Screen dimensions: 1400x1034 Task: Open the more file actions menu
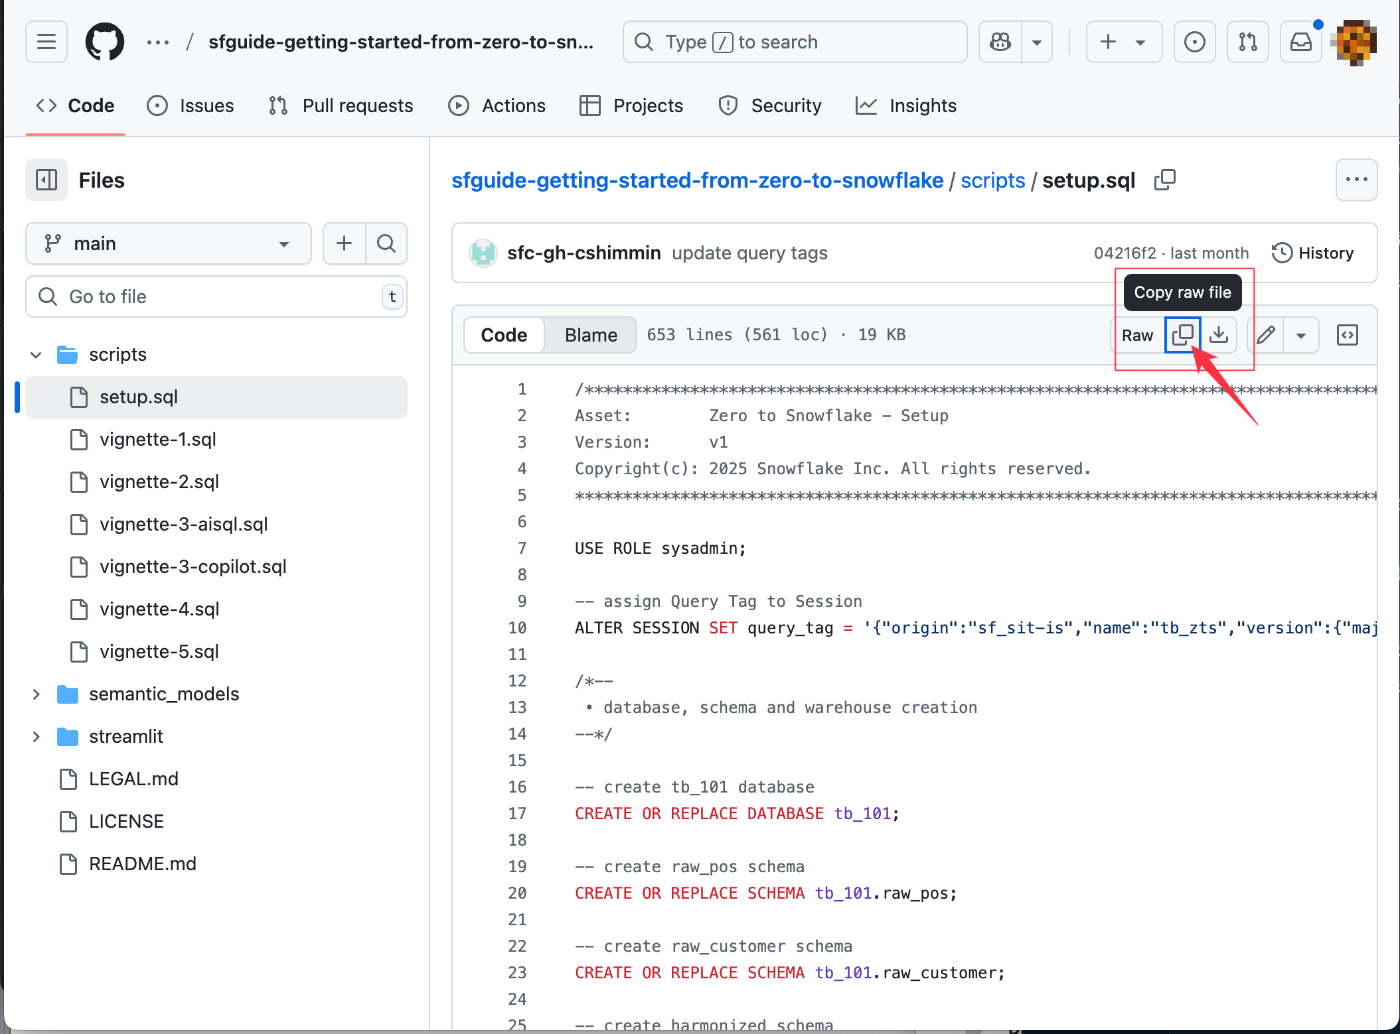1356,180
